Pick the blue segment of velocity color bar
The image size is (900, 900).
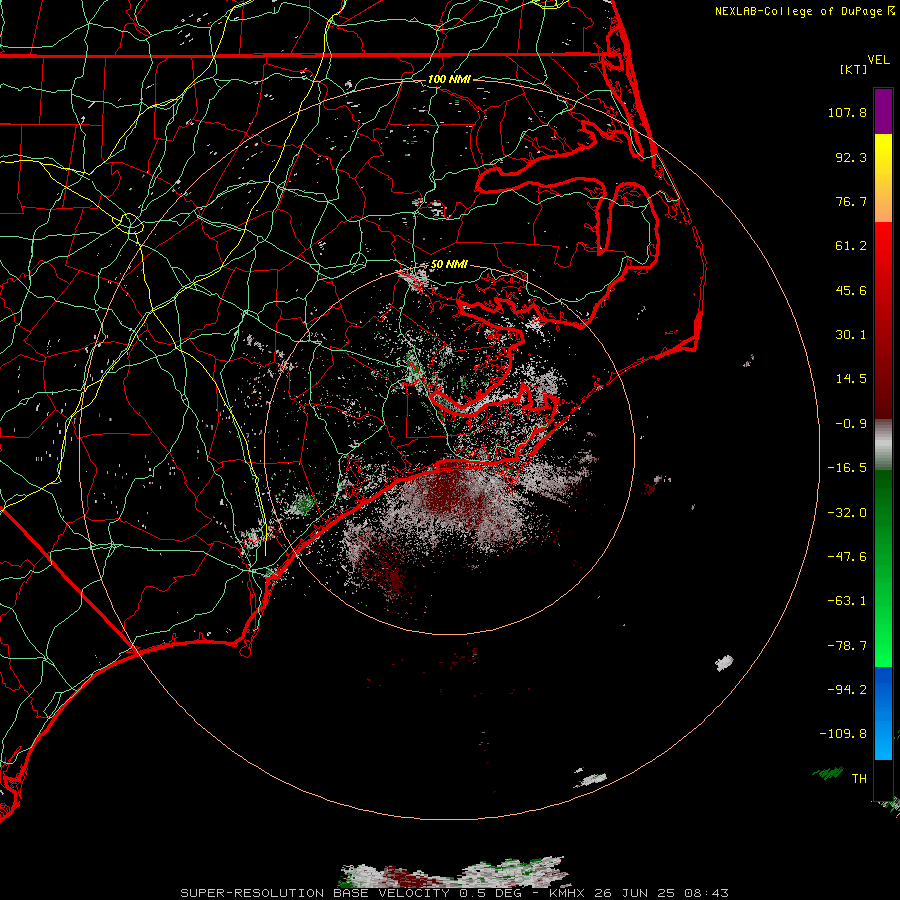883,713
